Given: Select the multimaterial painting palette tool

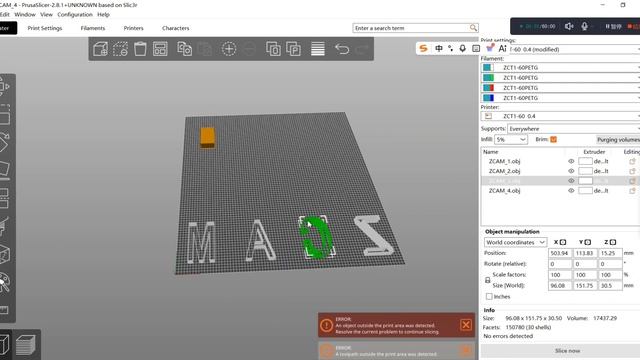Looking at the screenshot, I should (4, 283).
